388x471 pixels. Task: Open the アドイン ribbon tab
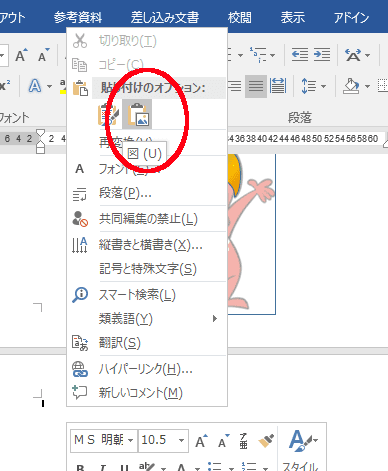[352, 17]
